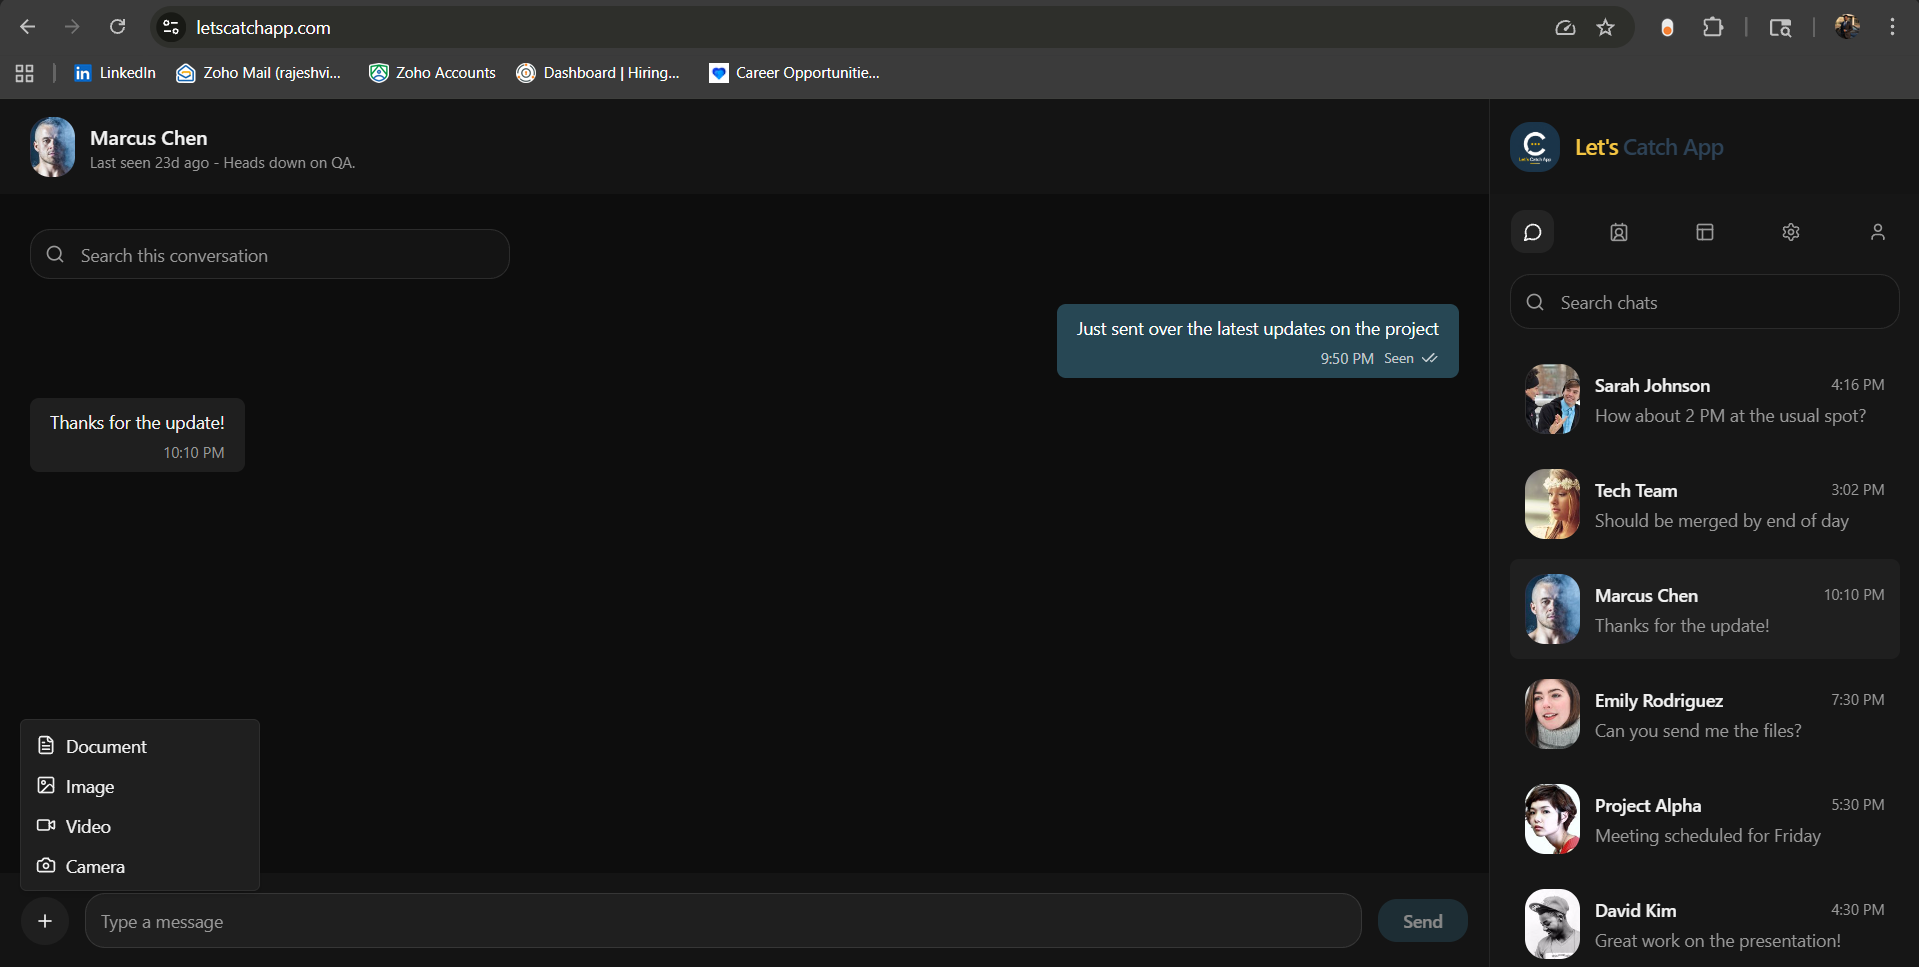The image size is (1919, 967).
Task: Open the Zoho Accounts bookmark
Action: click(x=432, y=72)
